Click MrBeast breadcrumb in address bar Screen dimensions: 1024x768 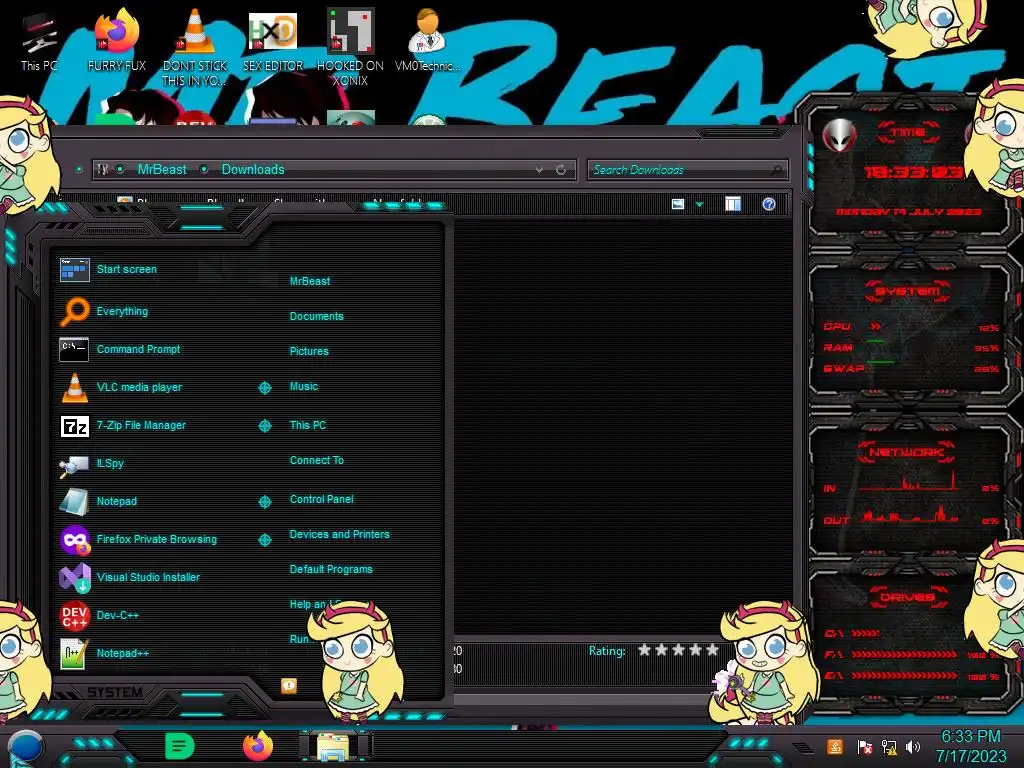tap(162, 169)
